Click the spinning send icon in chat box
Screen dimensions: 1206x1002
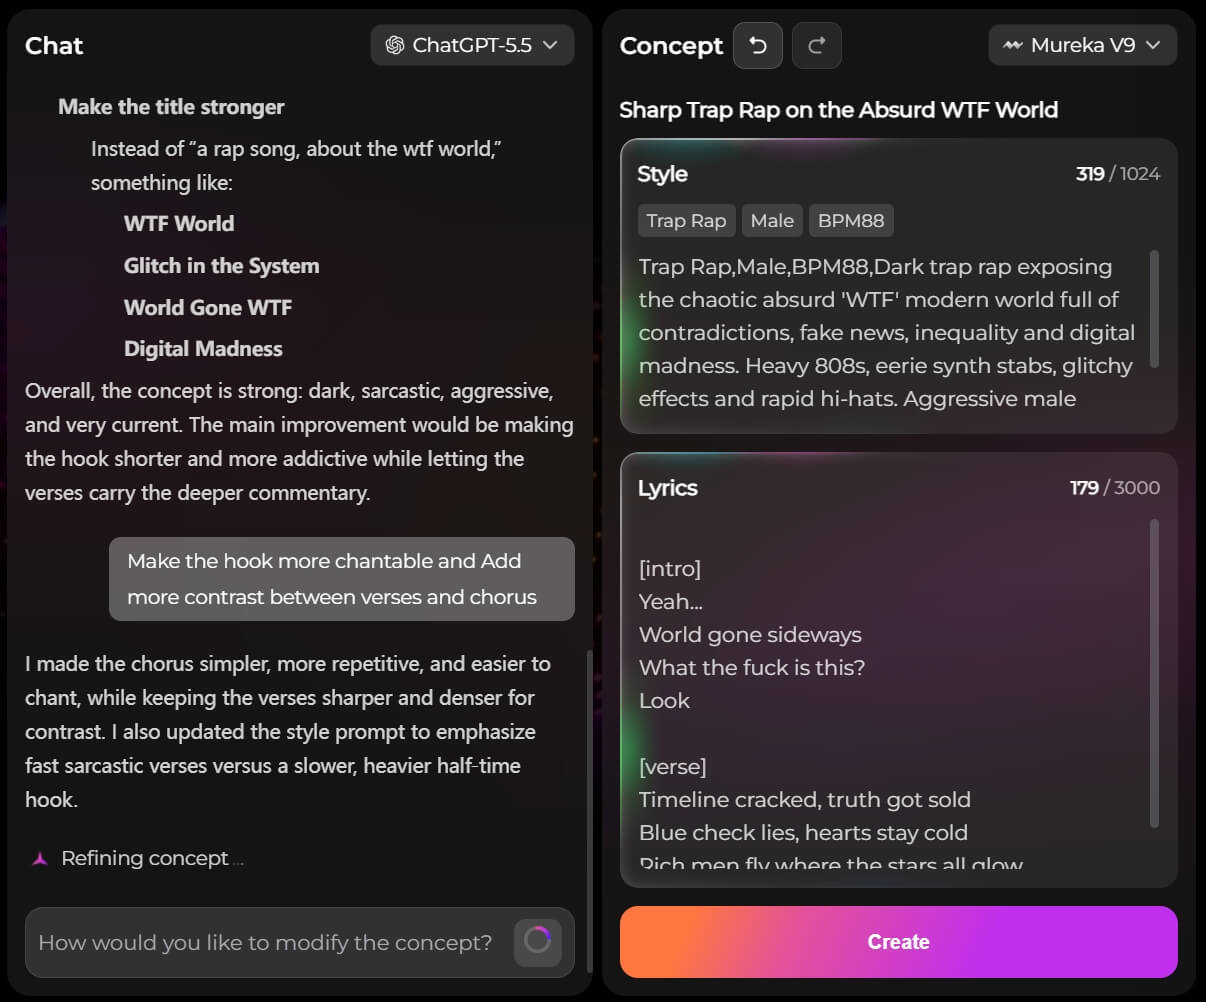coord(538,942)
